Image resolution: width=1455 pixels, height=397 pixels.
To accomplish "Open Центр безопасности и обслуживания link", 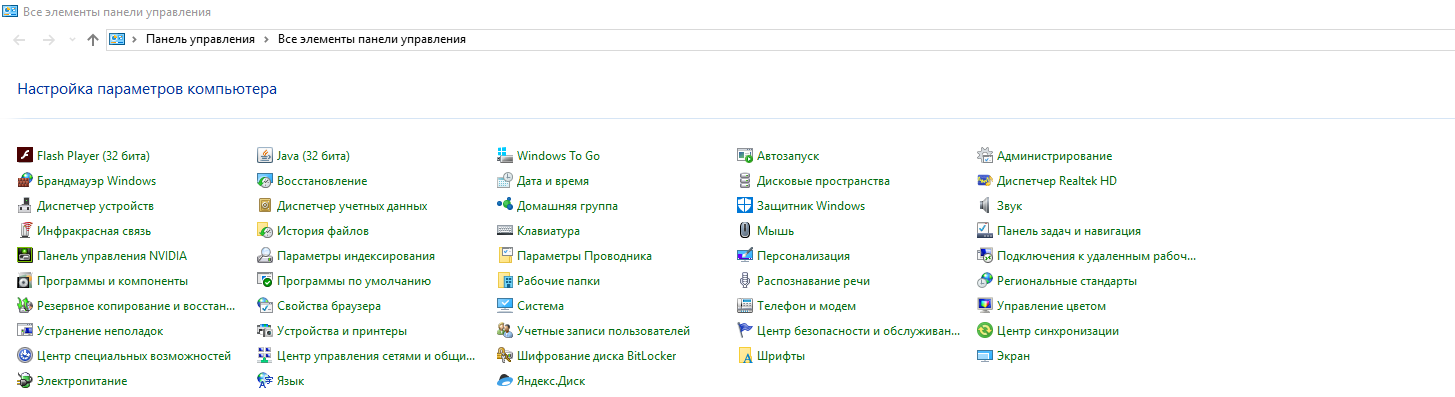I will 857,331.
